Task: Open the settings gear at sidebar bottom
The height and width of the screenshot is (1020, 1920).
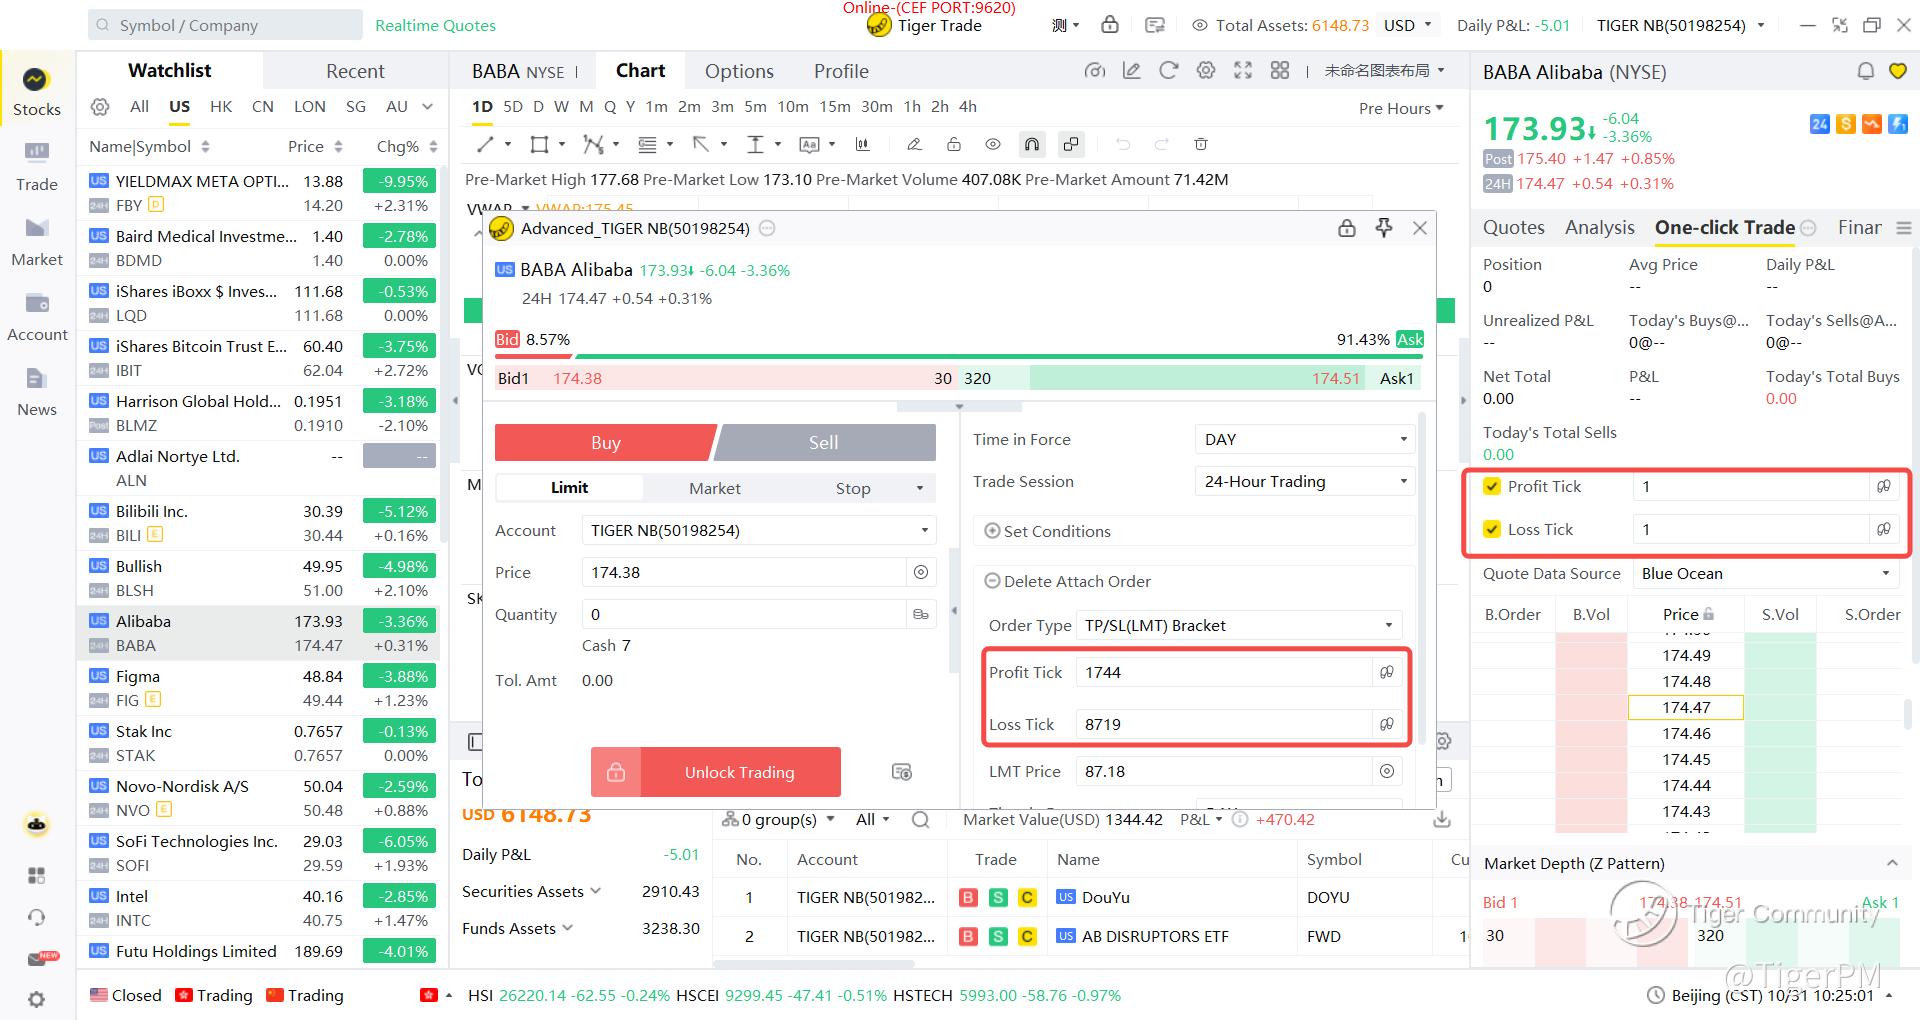Action: coord(37,1000)
